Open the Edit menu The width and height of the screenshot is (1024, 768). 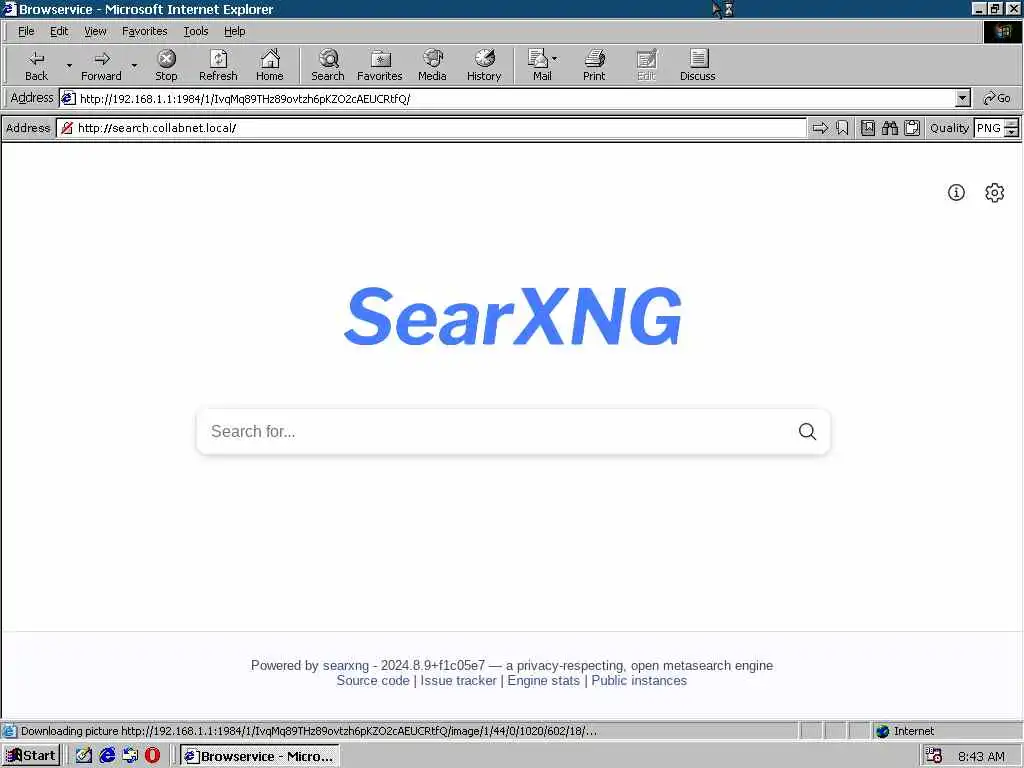[x=59, y=31]
